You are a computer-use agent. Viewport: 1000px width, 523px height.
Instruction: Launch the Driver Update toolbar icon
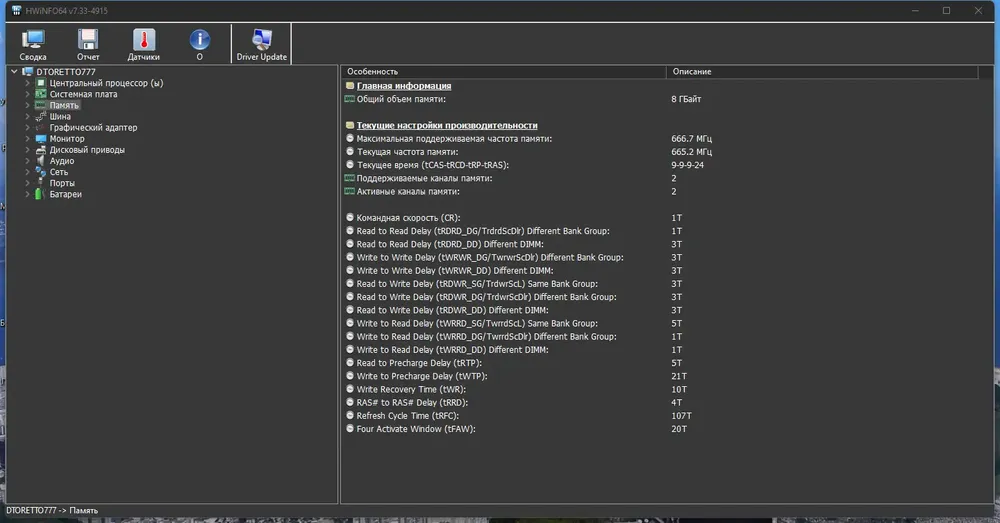(261, 40)
